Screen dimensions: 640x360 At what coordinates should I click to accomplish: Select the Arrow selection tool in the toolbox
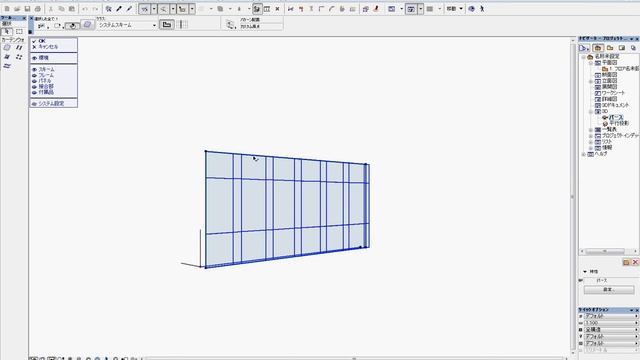click(x=7, y=31)
